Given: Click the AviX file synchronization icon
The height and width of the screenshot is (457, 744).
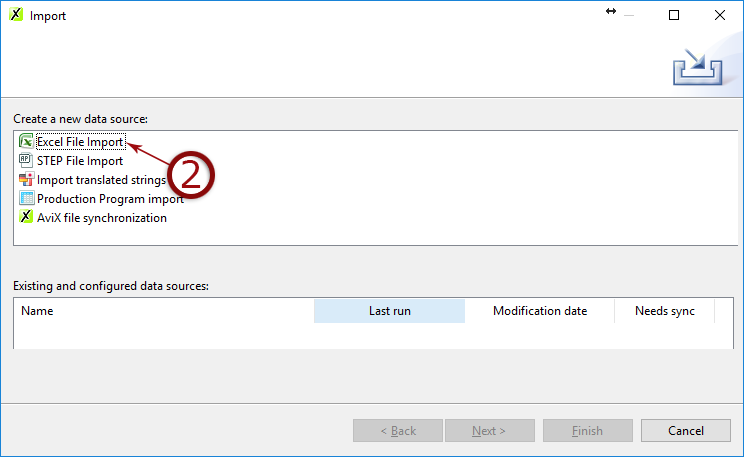Looking at the screenshot, I should (x=27, y=218).
